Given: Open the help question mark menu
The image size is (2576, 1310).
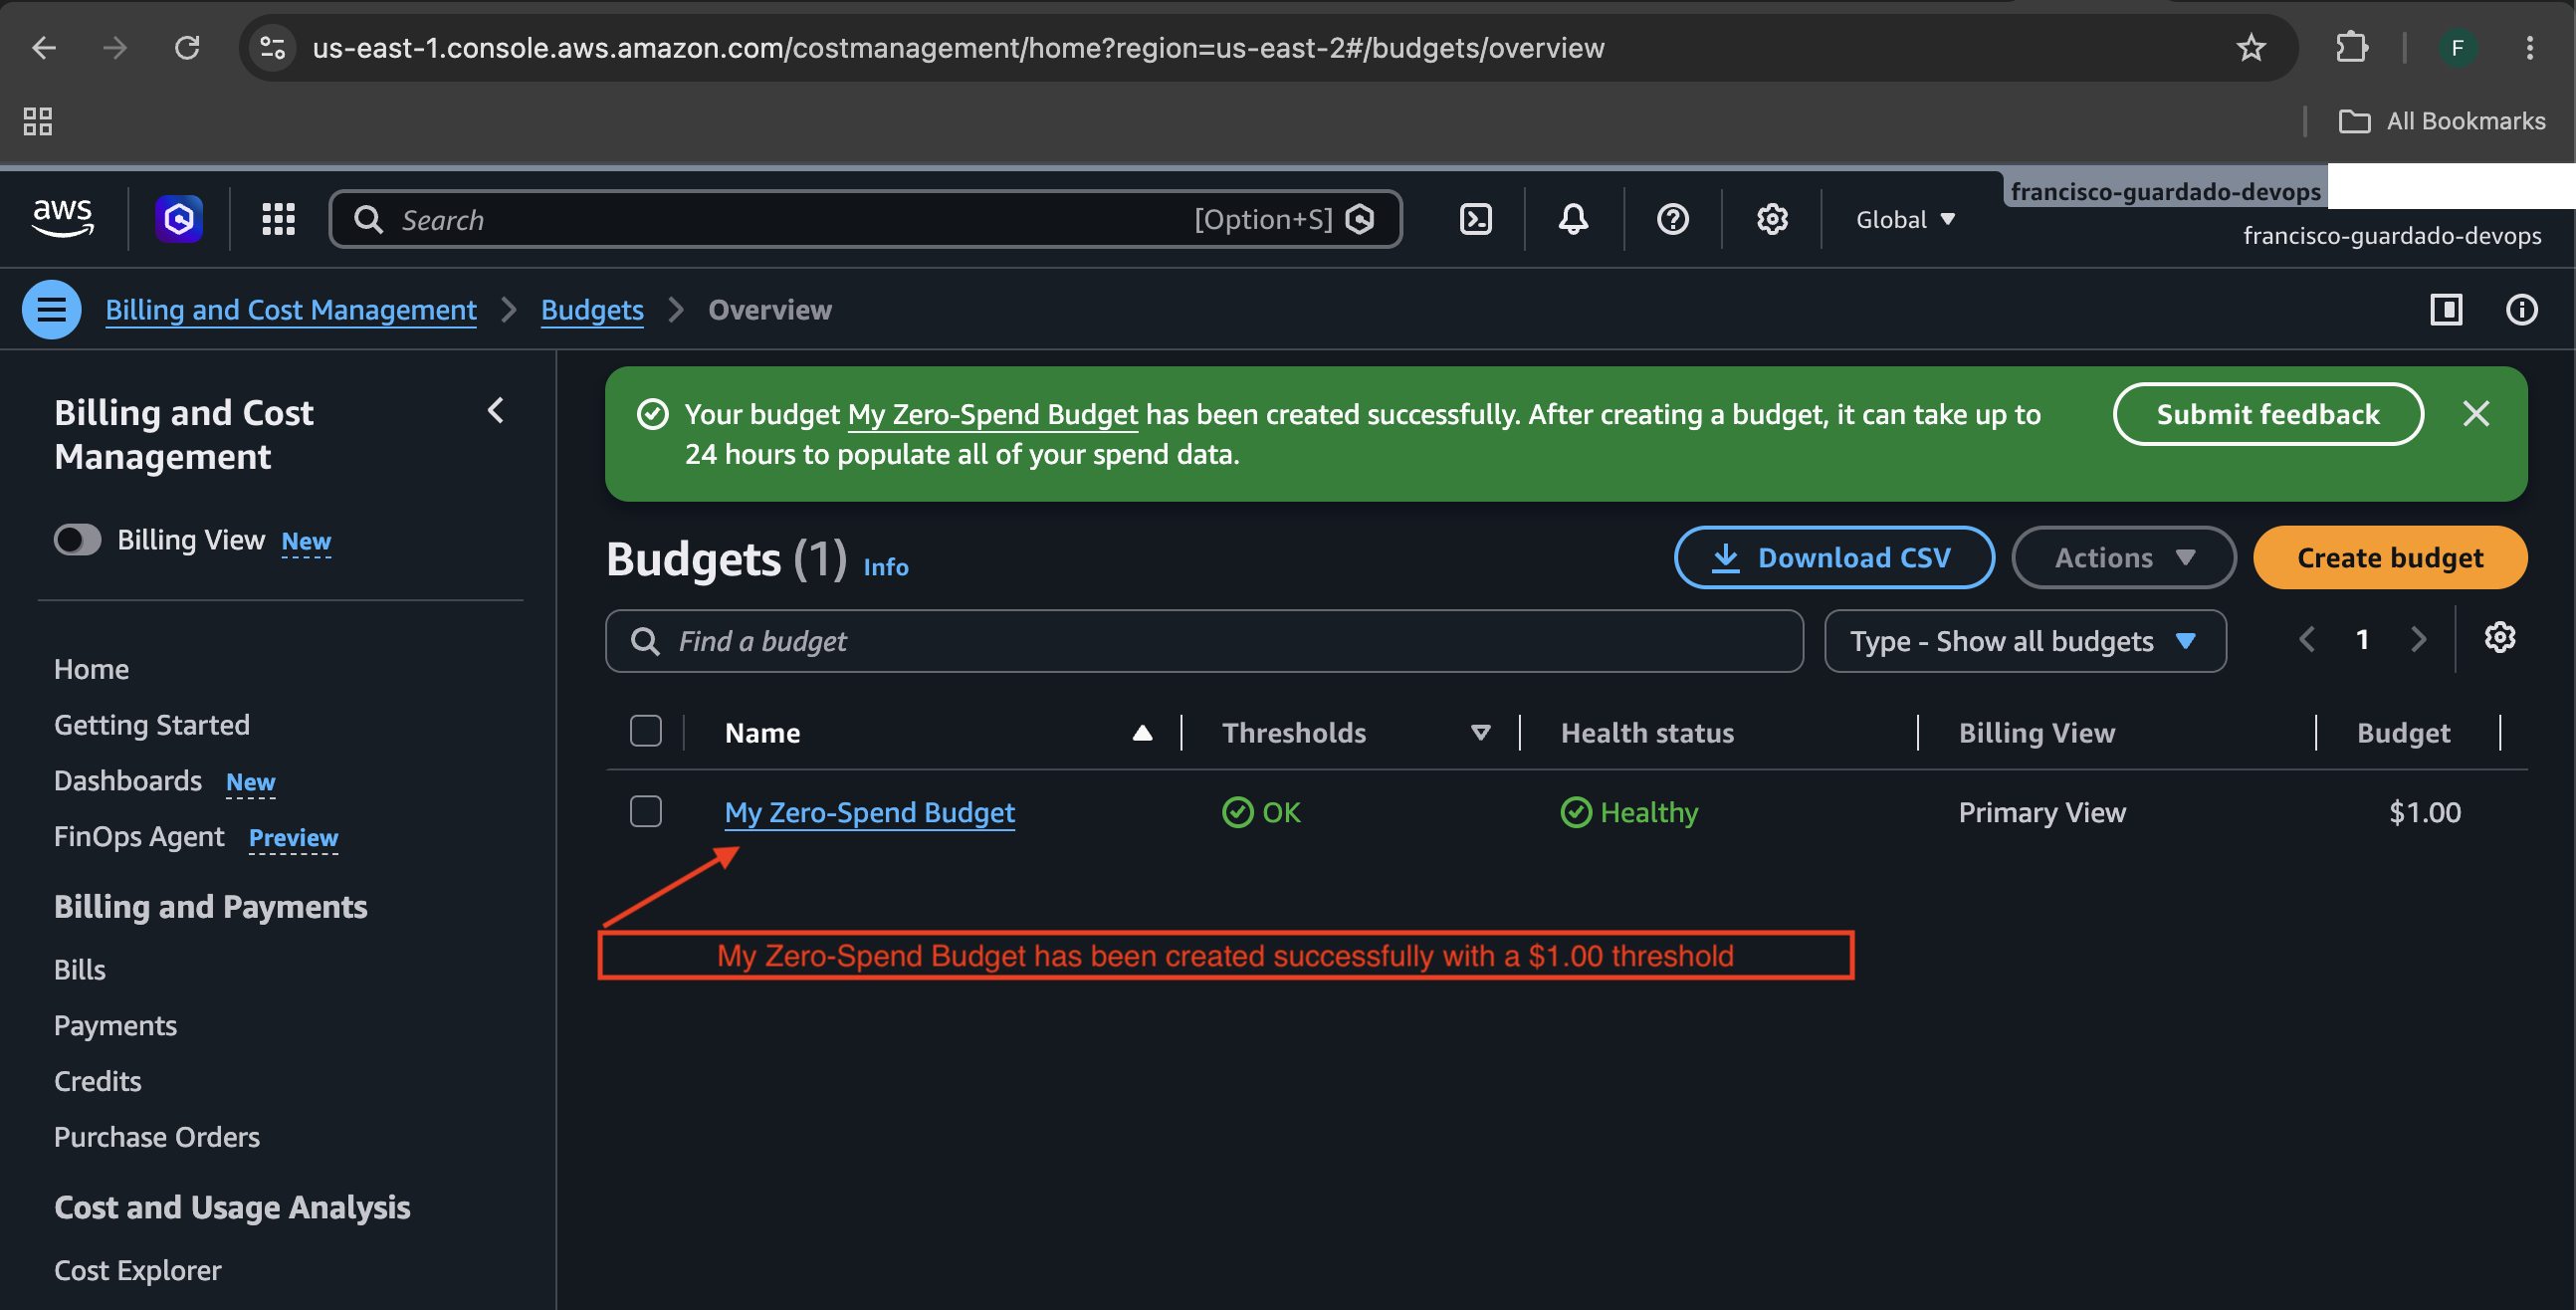Looking at the screenshot, I should 1673,219.
